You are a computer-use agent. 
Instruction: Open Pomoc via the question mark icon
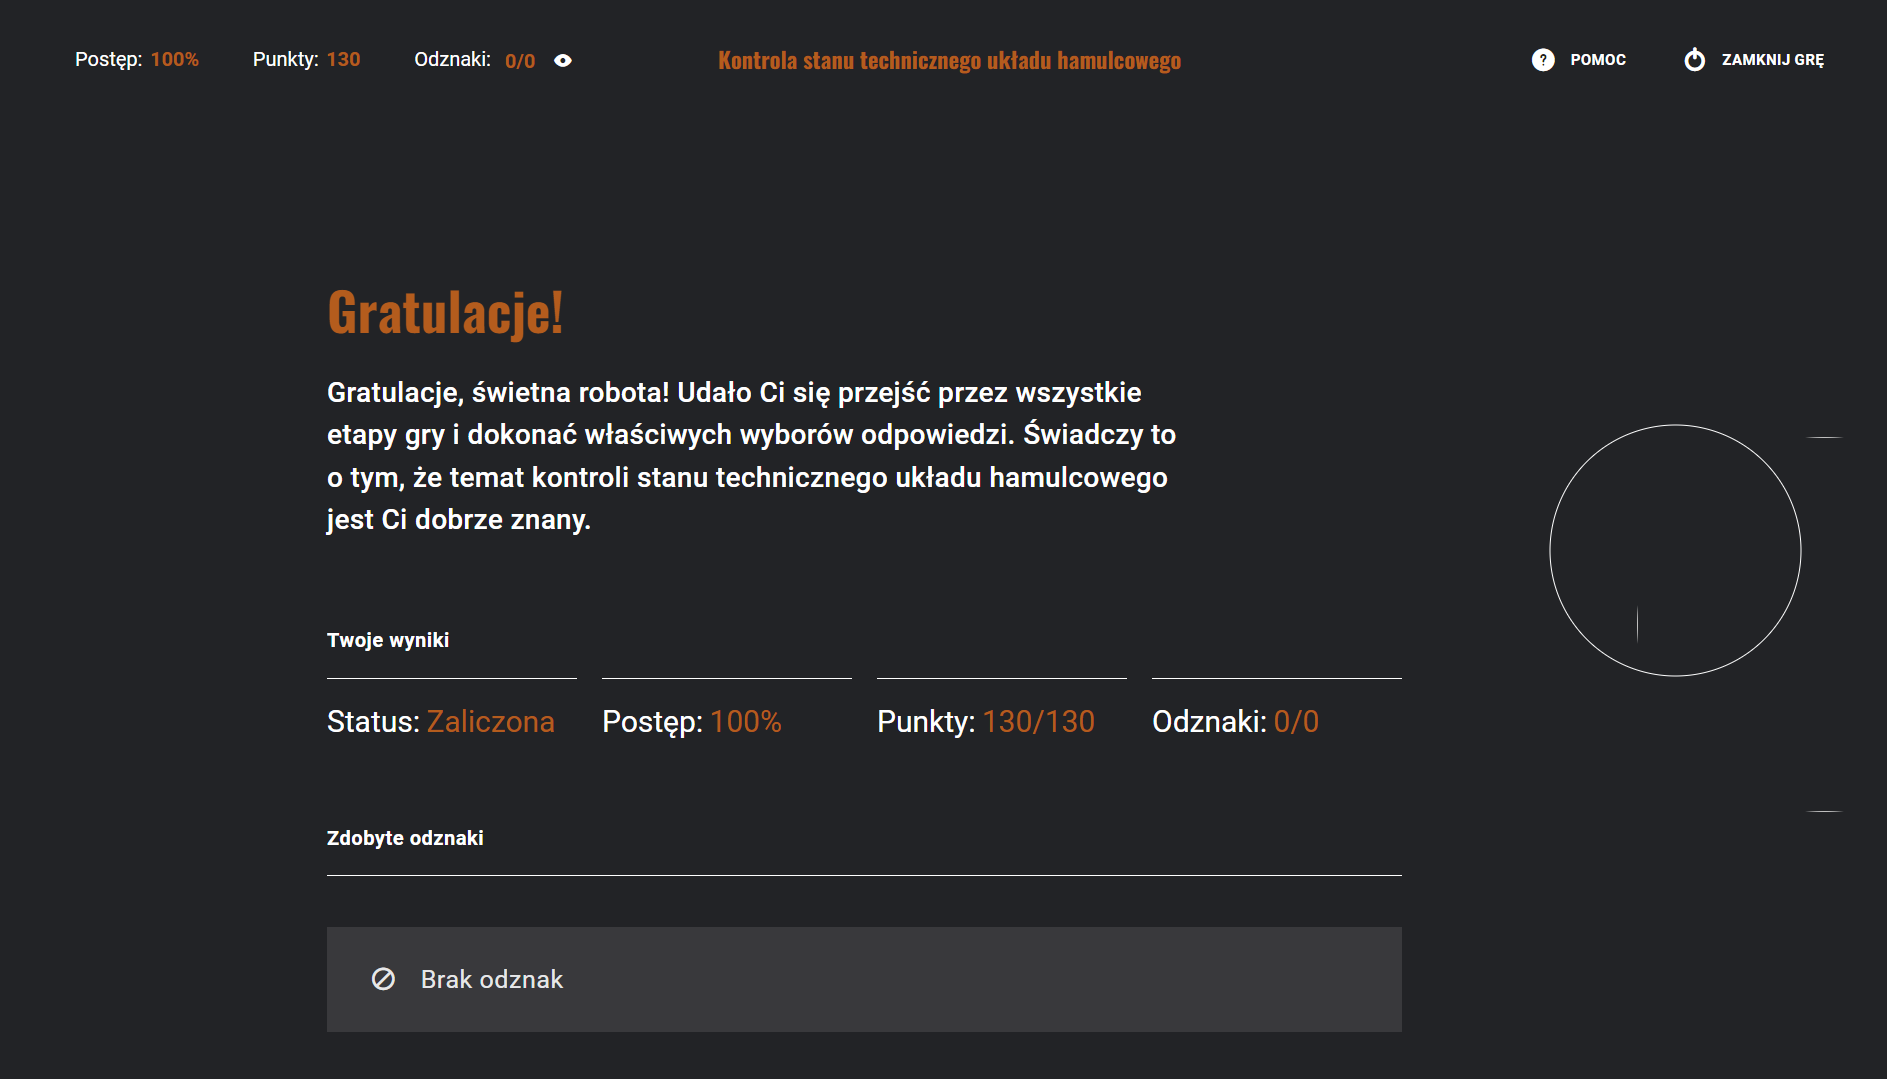point(1543,60)
